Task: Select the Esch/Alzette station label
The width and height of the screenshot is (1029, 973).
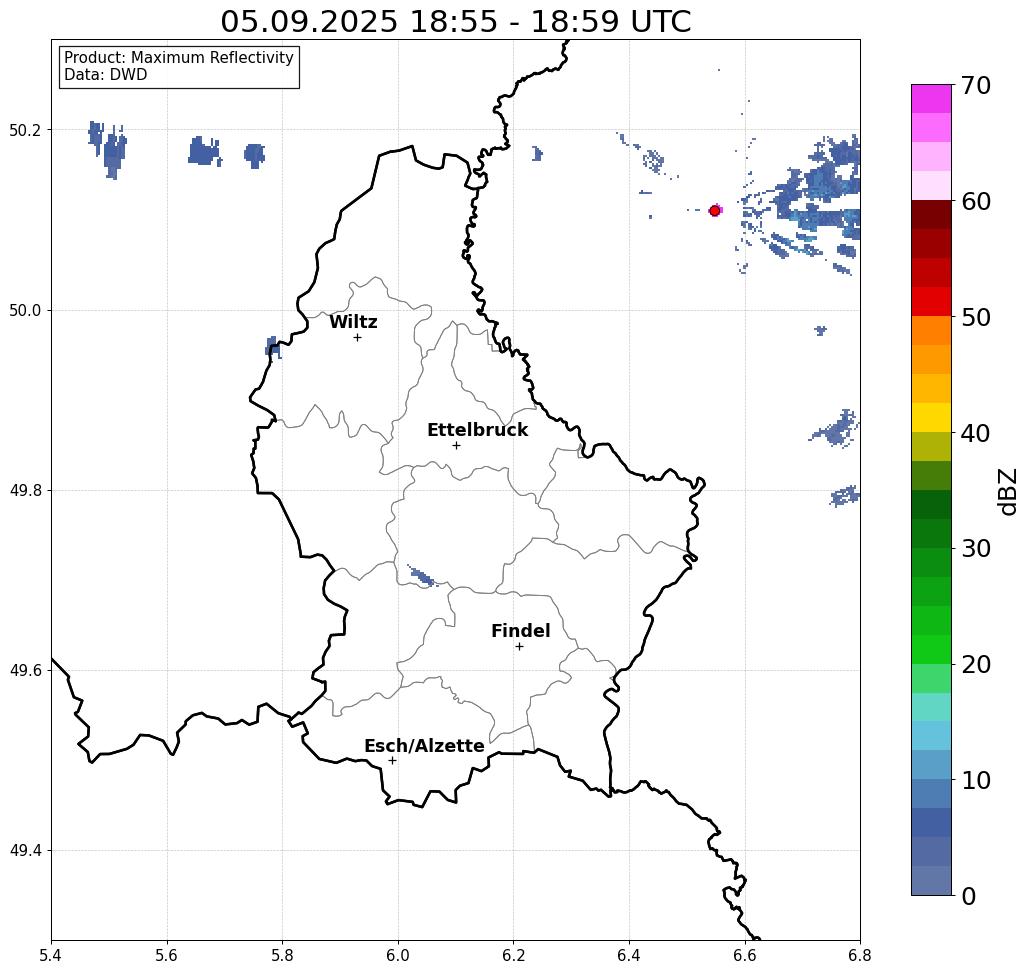Action: [424, 746]
